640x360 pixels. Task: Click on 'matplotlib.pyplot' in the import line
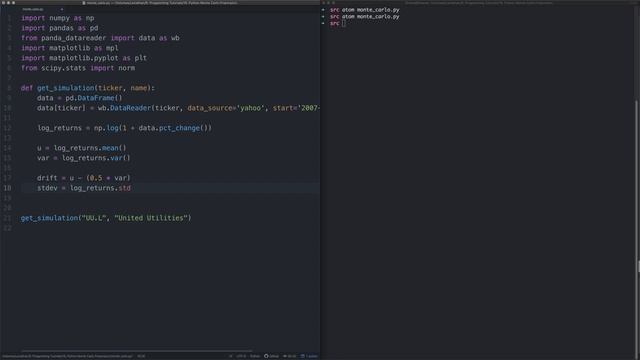tap(84, 58)
